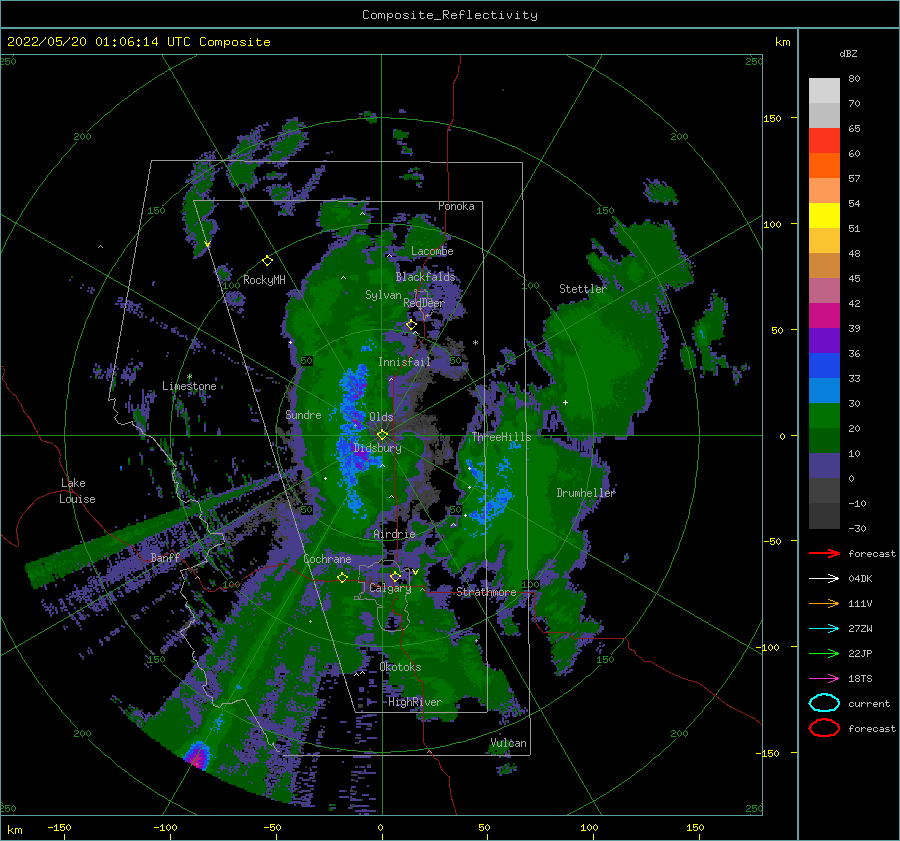Click the red forecast ellipse icon
This screenshot has width=900, height=841.
[824, 728]
